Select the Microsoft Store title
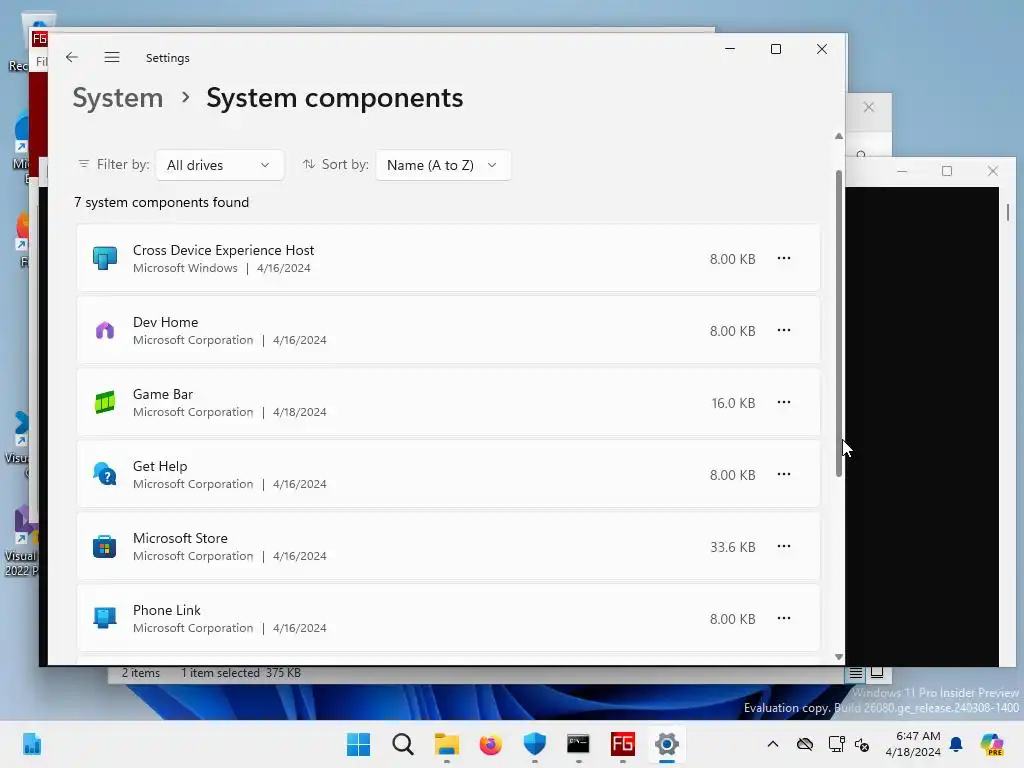 point(180,537)
